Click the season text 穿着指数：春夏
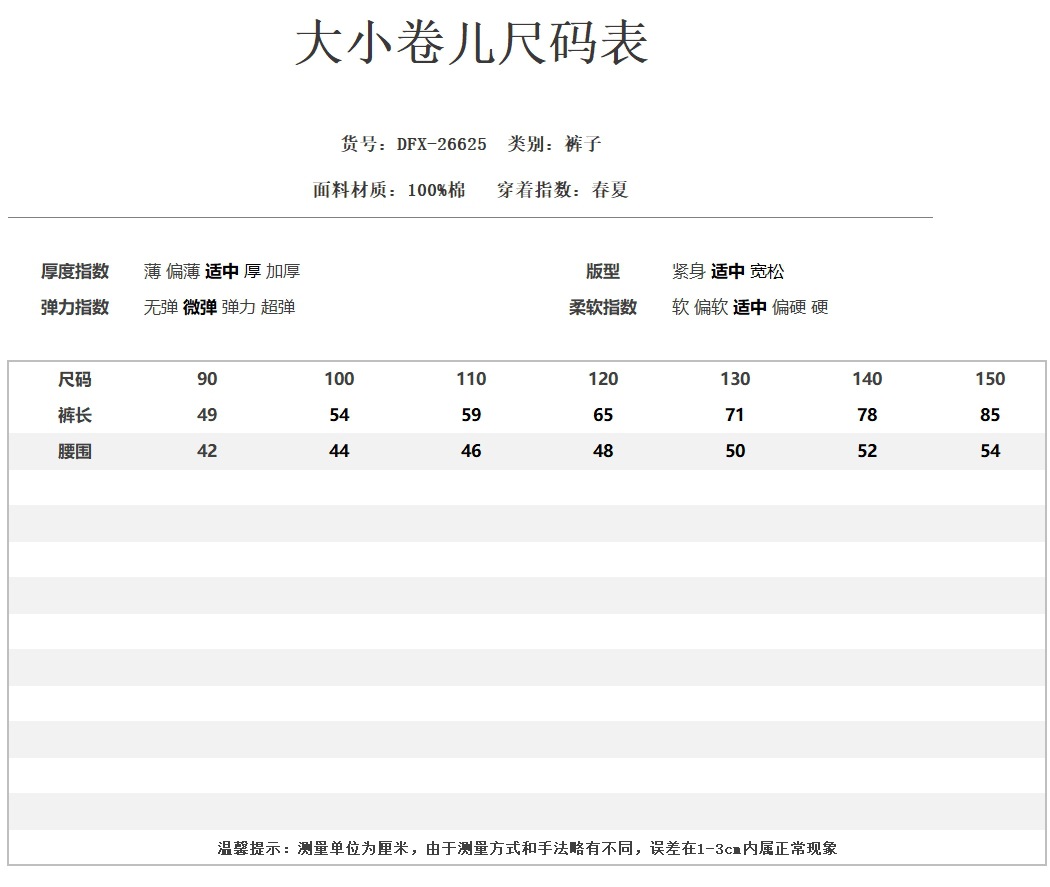The image size is (1050, 887). point(562,190)
